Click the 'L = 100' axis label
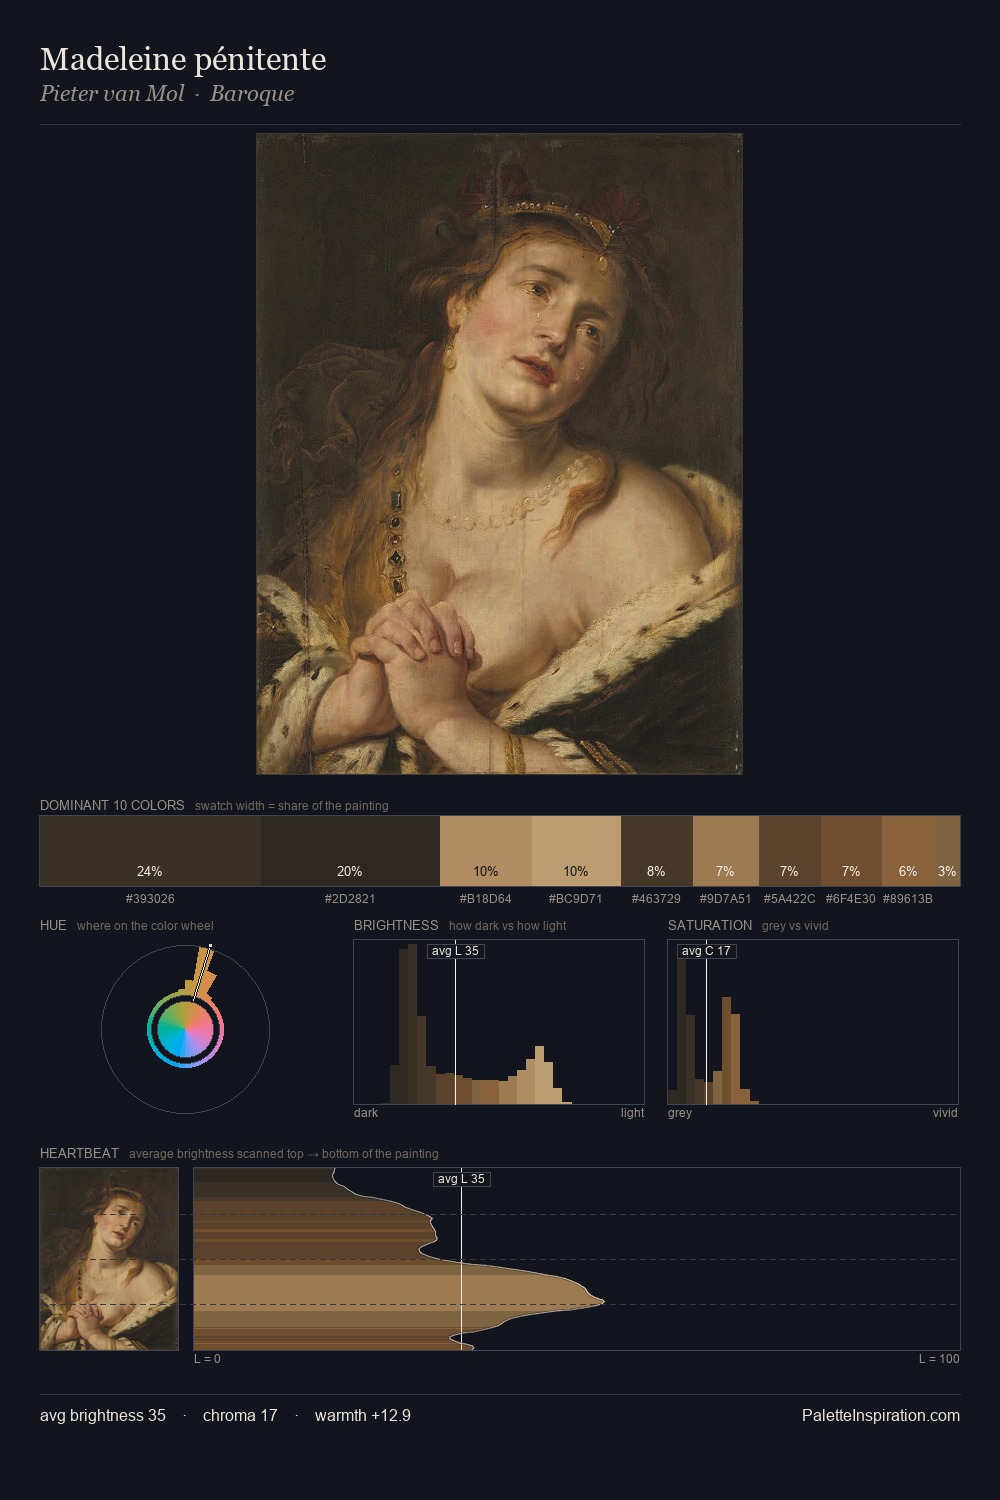 coord(939,1359)
